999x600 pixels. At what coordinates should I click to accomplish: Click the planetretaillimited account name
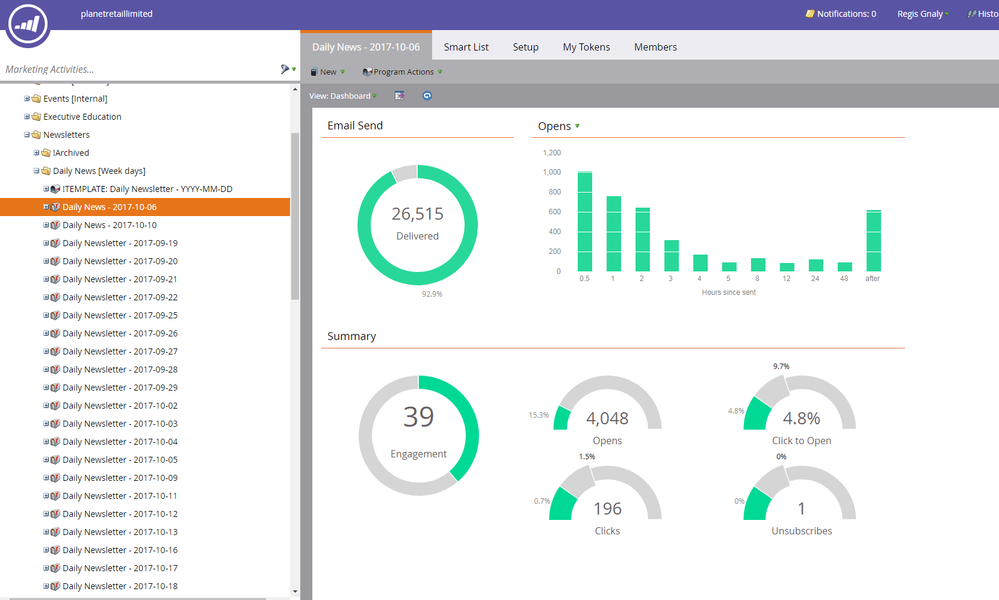117,13
